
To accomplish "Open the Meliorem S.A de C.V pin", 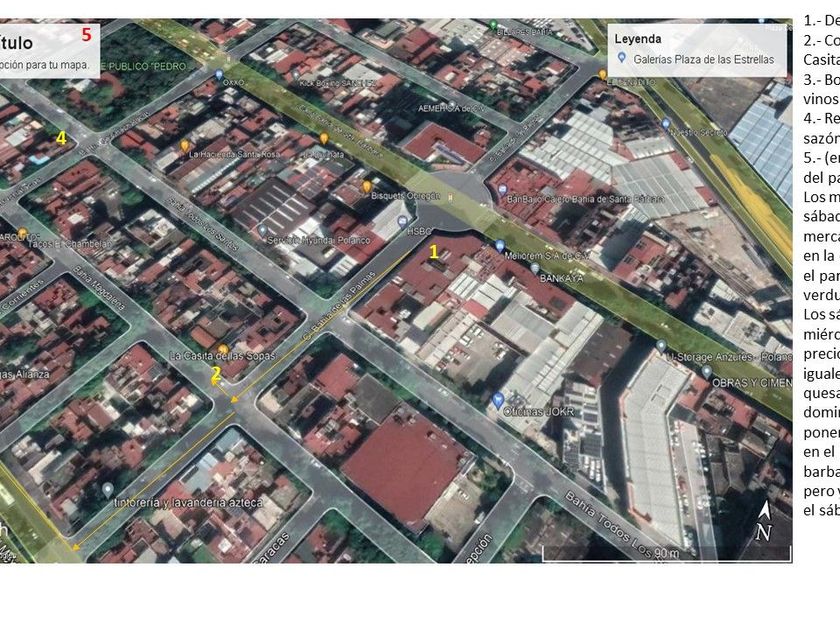I will point(500,246).
